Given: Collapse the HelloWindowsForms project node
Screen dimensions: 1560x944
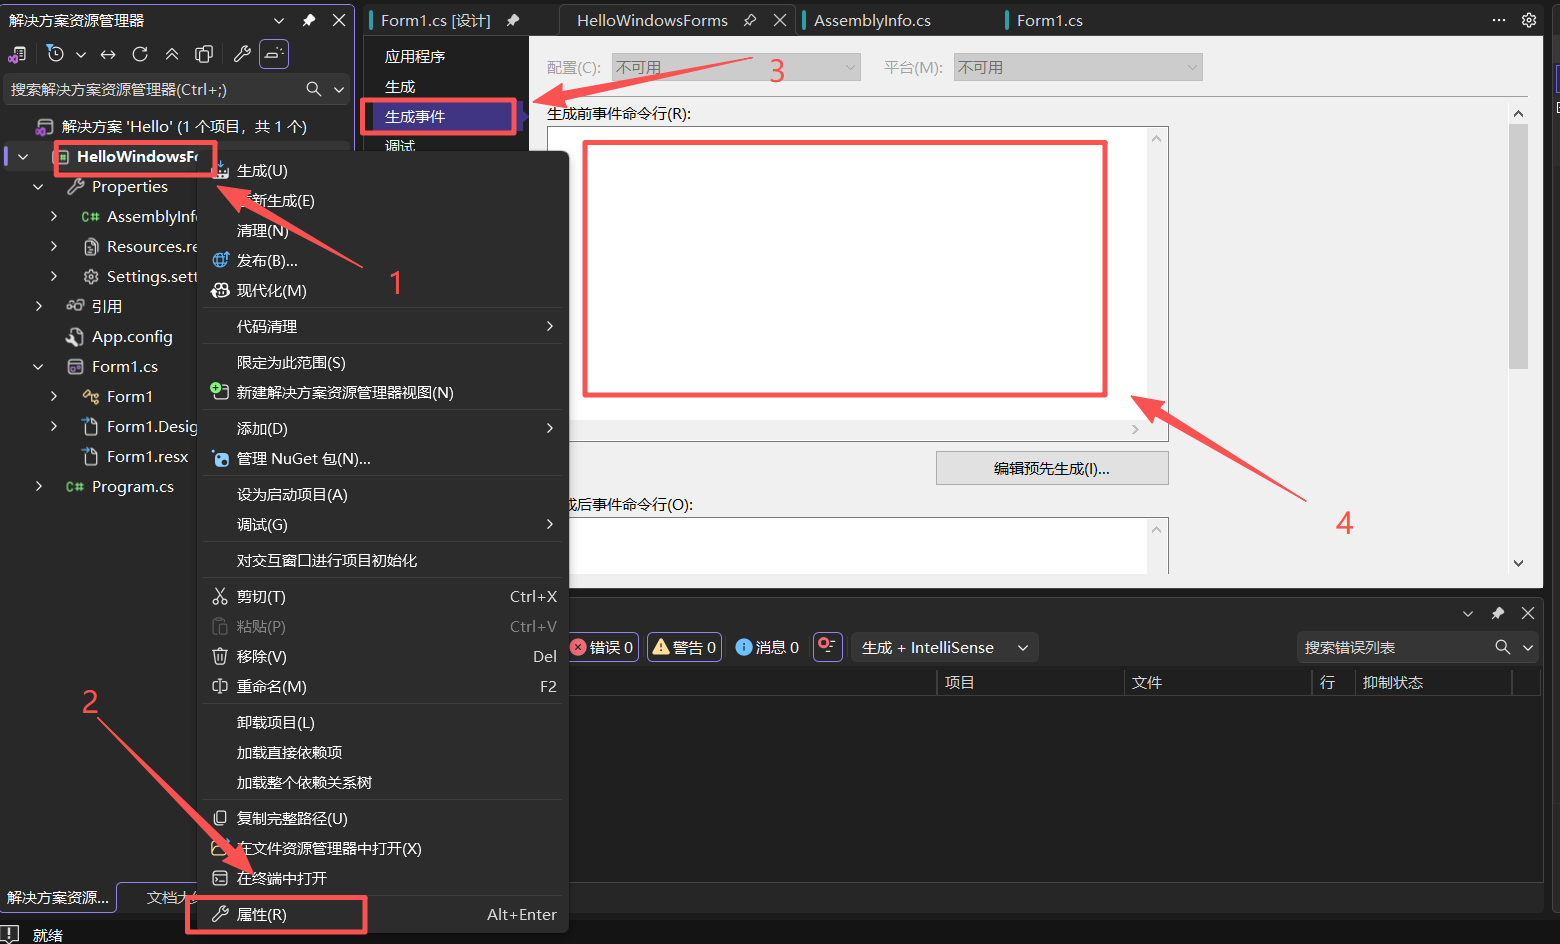Looking at the screenshot, I should click(x=23, y=157).
